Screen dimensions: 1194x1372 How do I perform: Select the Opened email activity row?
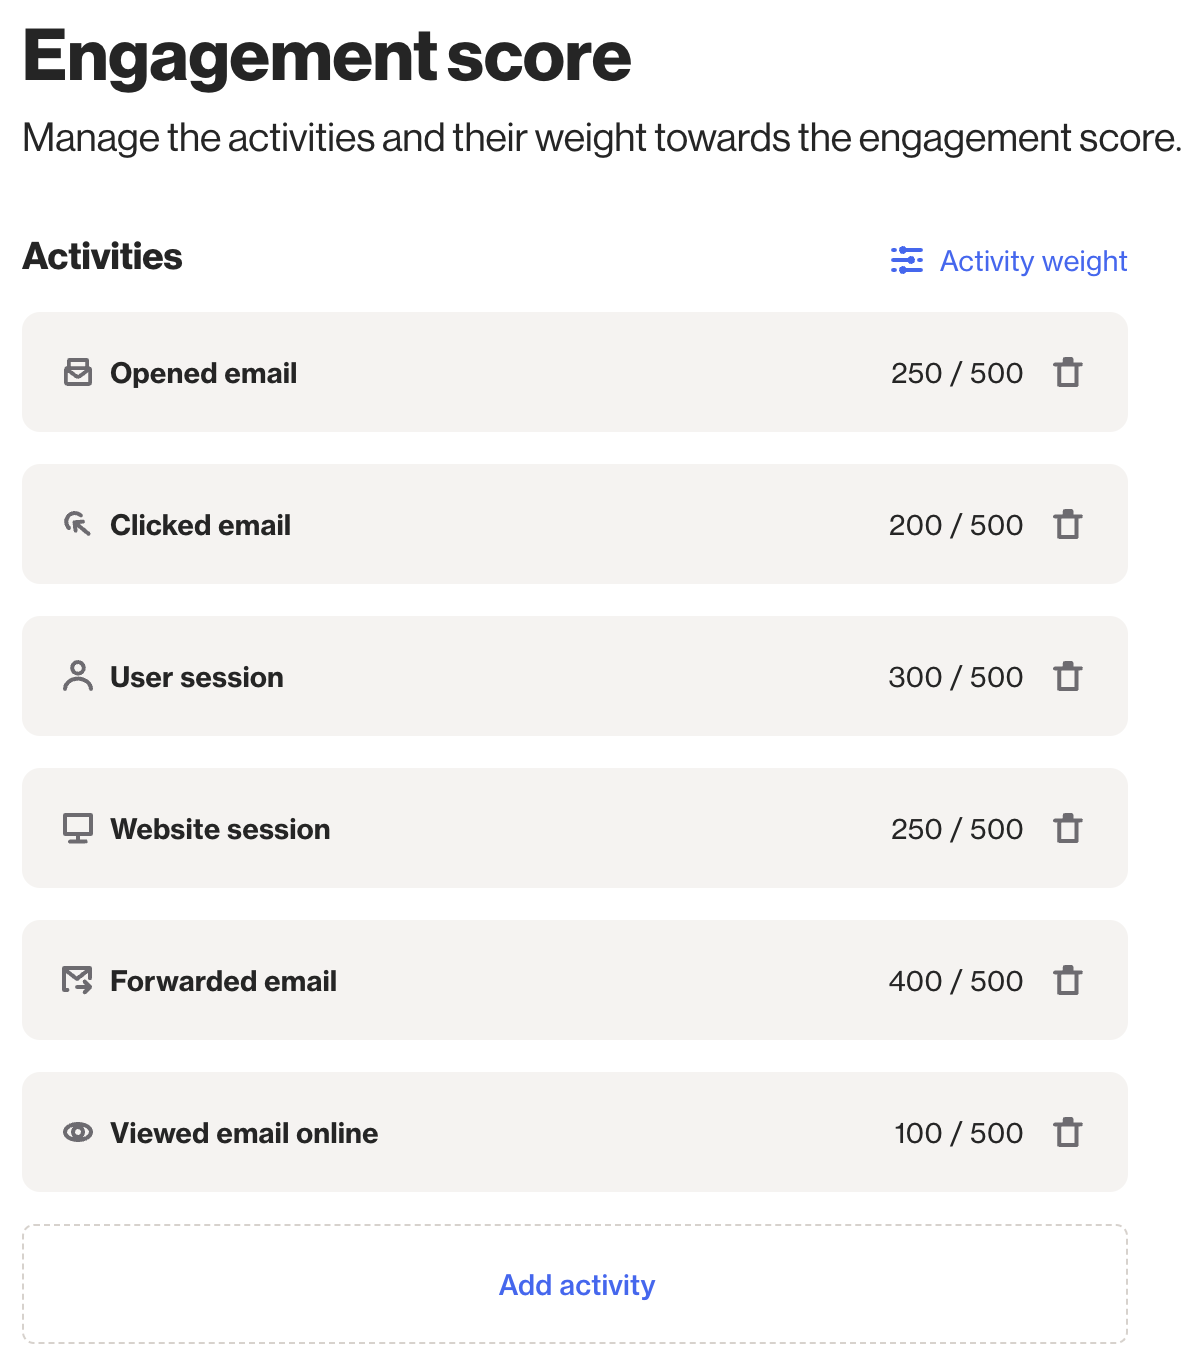click(x=575, y=372)
